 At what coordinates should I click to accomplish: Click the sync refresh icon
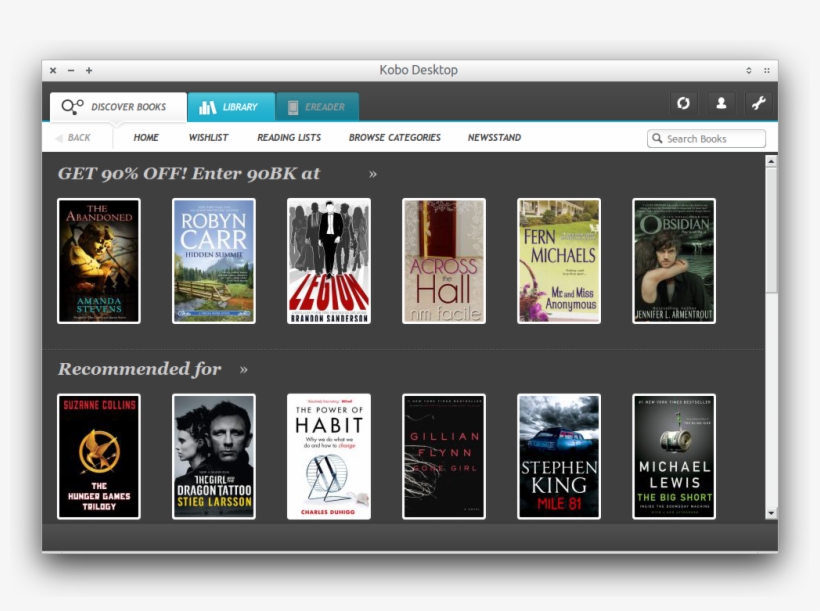[683, 103]
